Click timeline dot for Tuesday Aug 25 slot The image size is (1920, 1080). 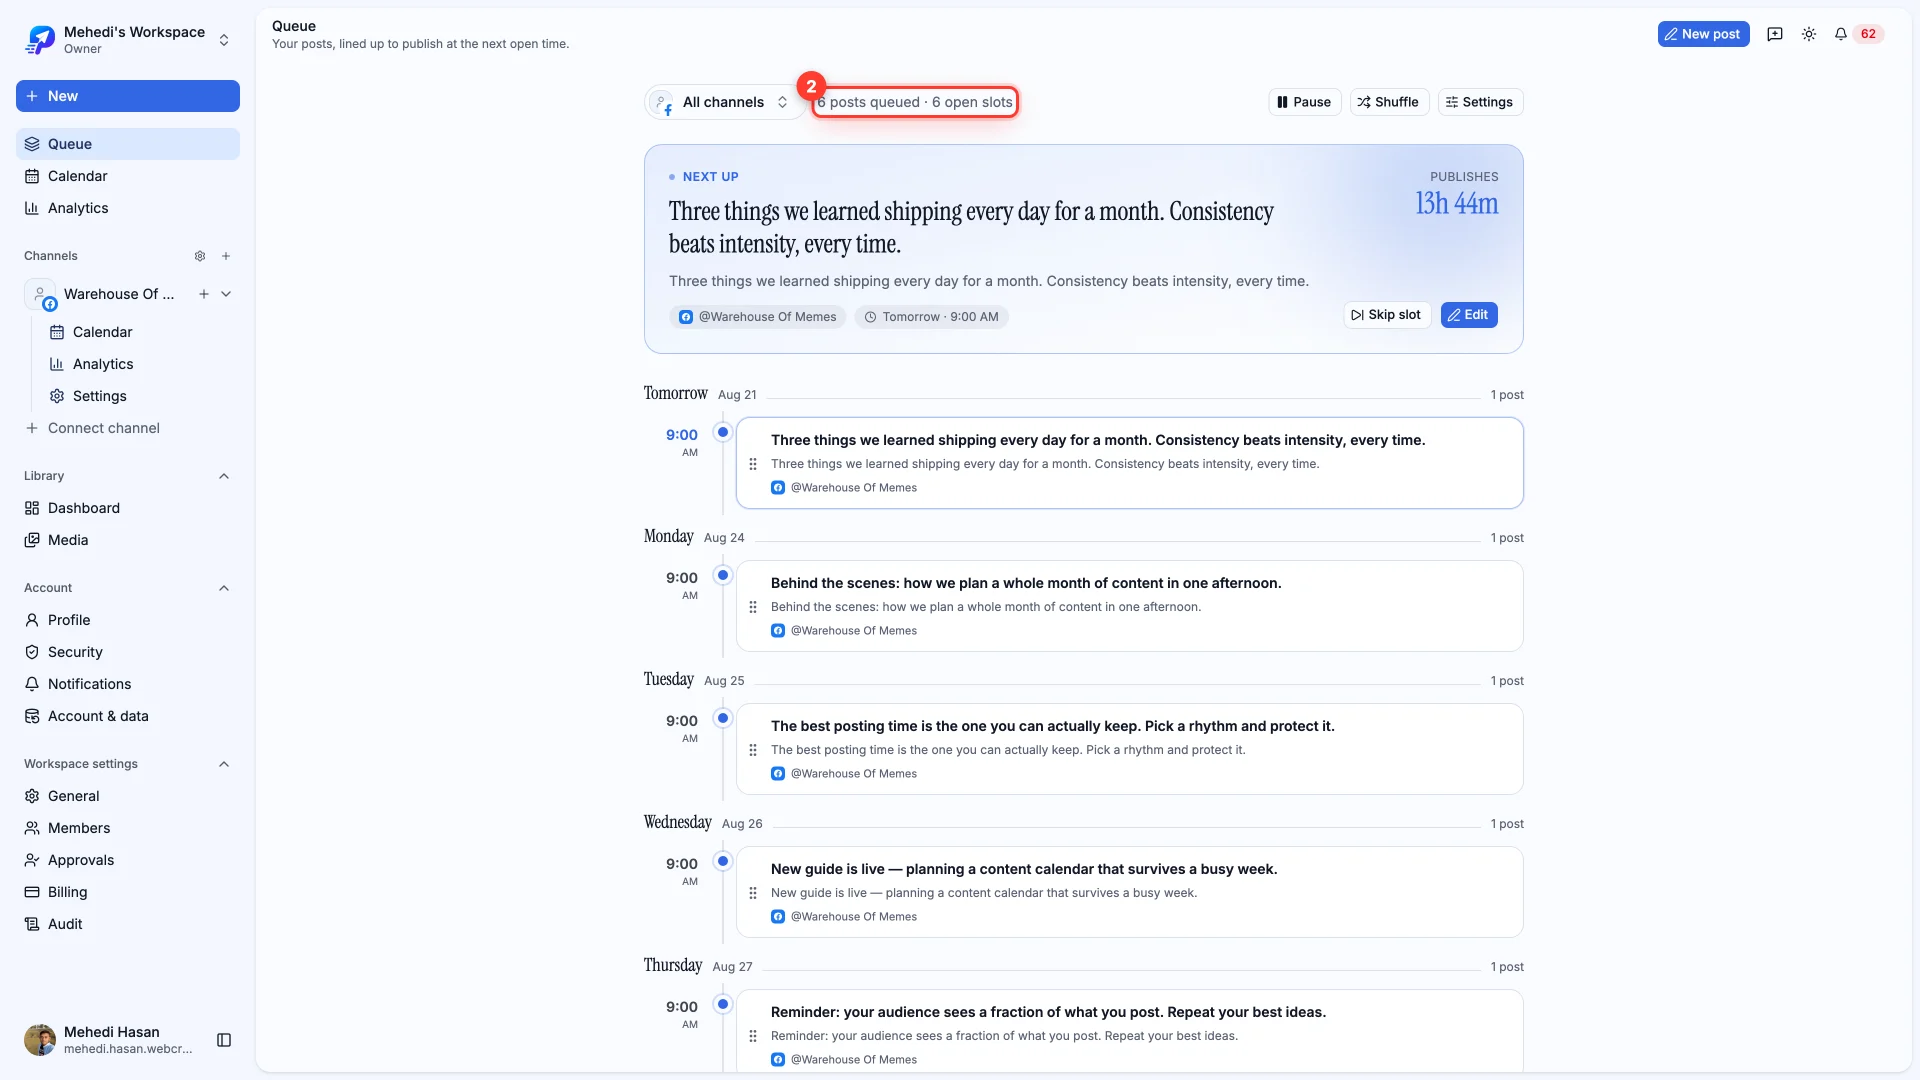click(x=723, y=718)
